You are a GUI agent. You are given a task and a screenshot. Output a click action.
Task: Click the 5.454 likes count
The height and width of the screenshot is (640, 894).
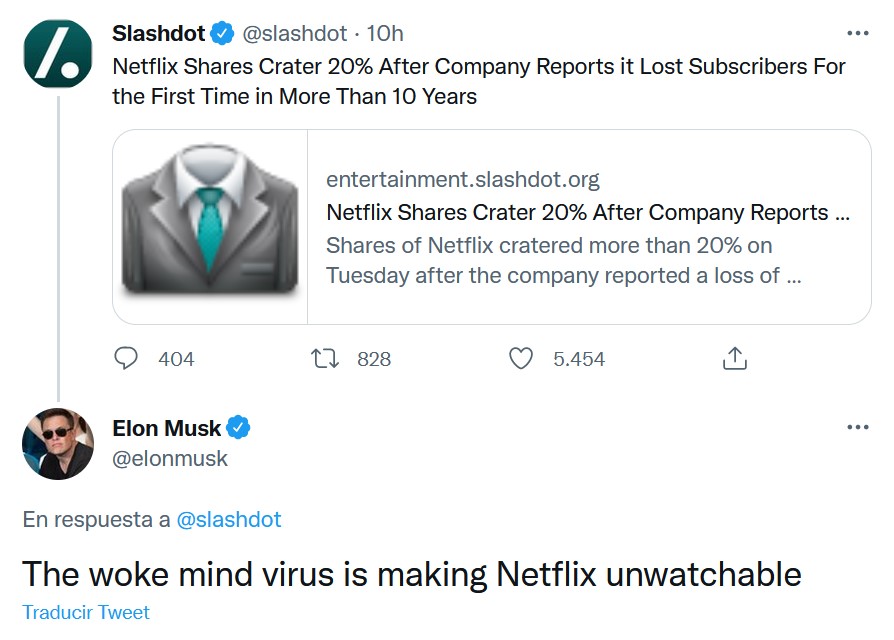point(579,359)
